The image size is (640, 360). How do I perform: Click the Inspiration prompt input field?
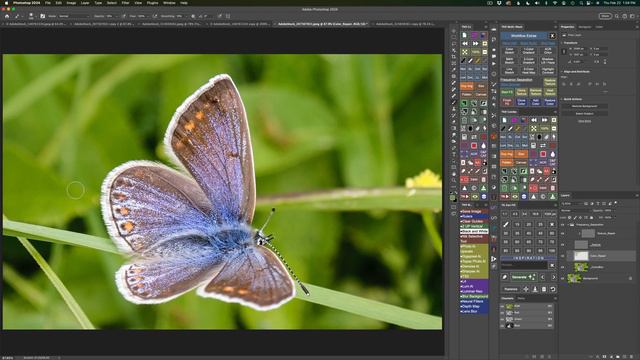coord(524,265)
